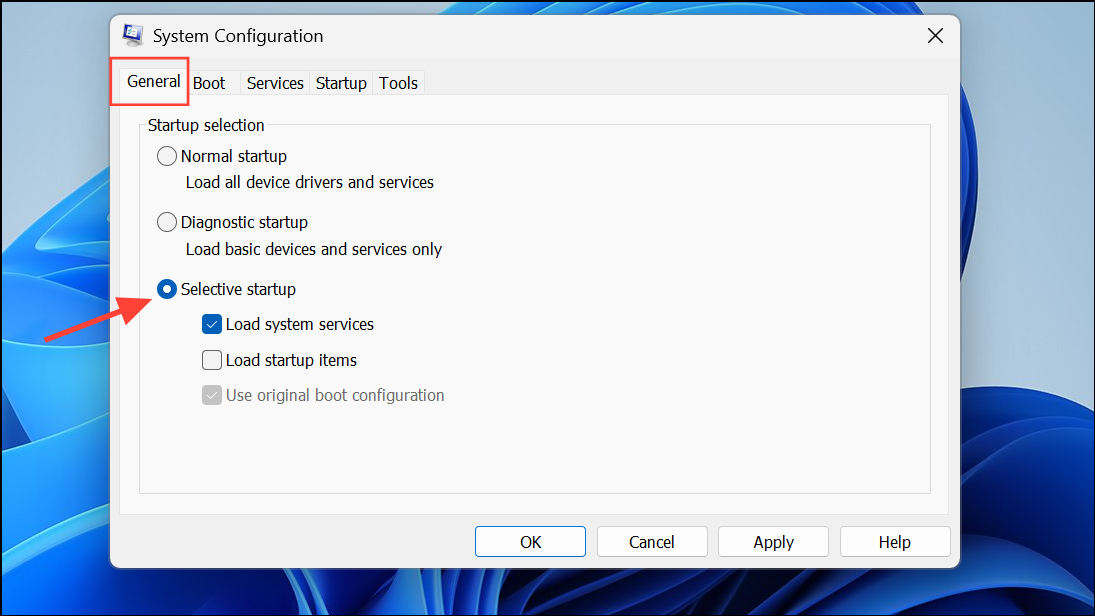Click Use original boot configuration checkbox
Screen dimensions: 1095x616
[x=212, y=395]
